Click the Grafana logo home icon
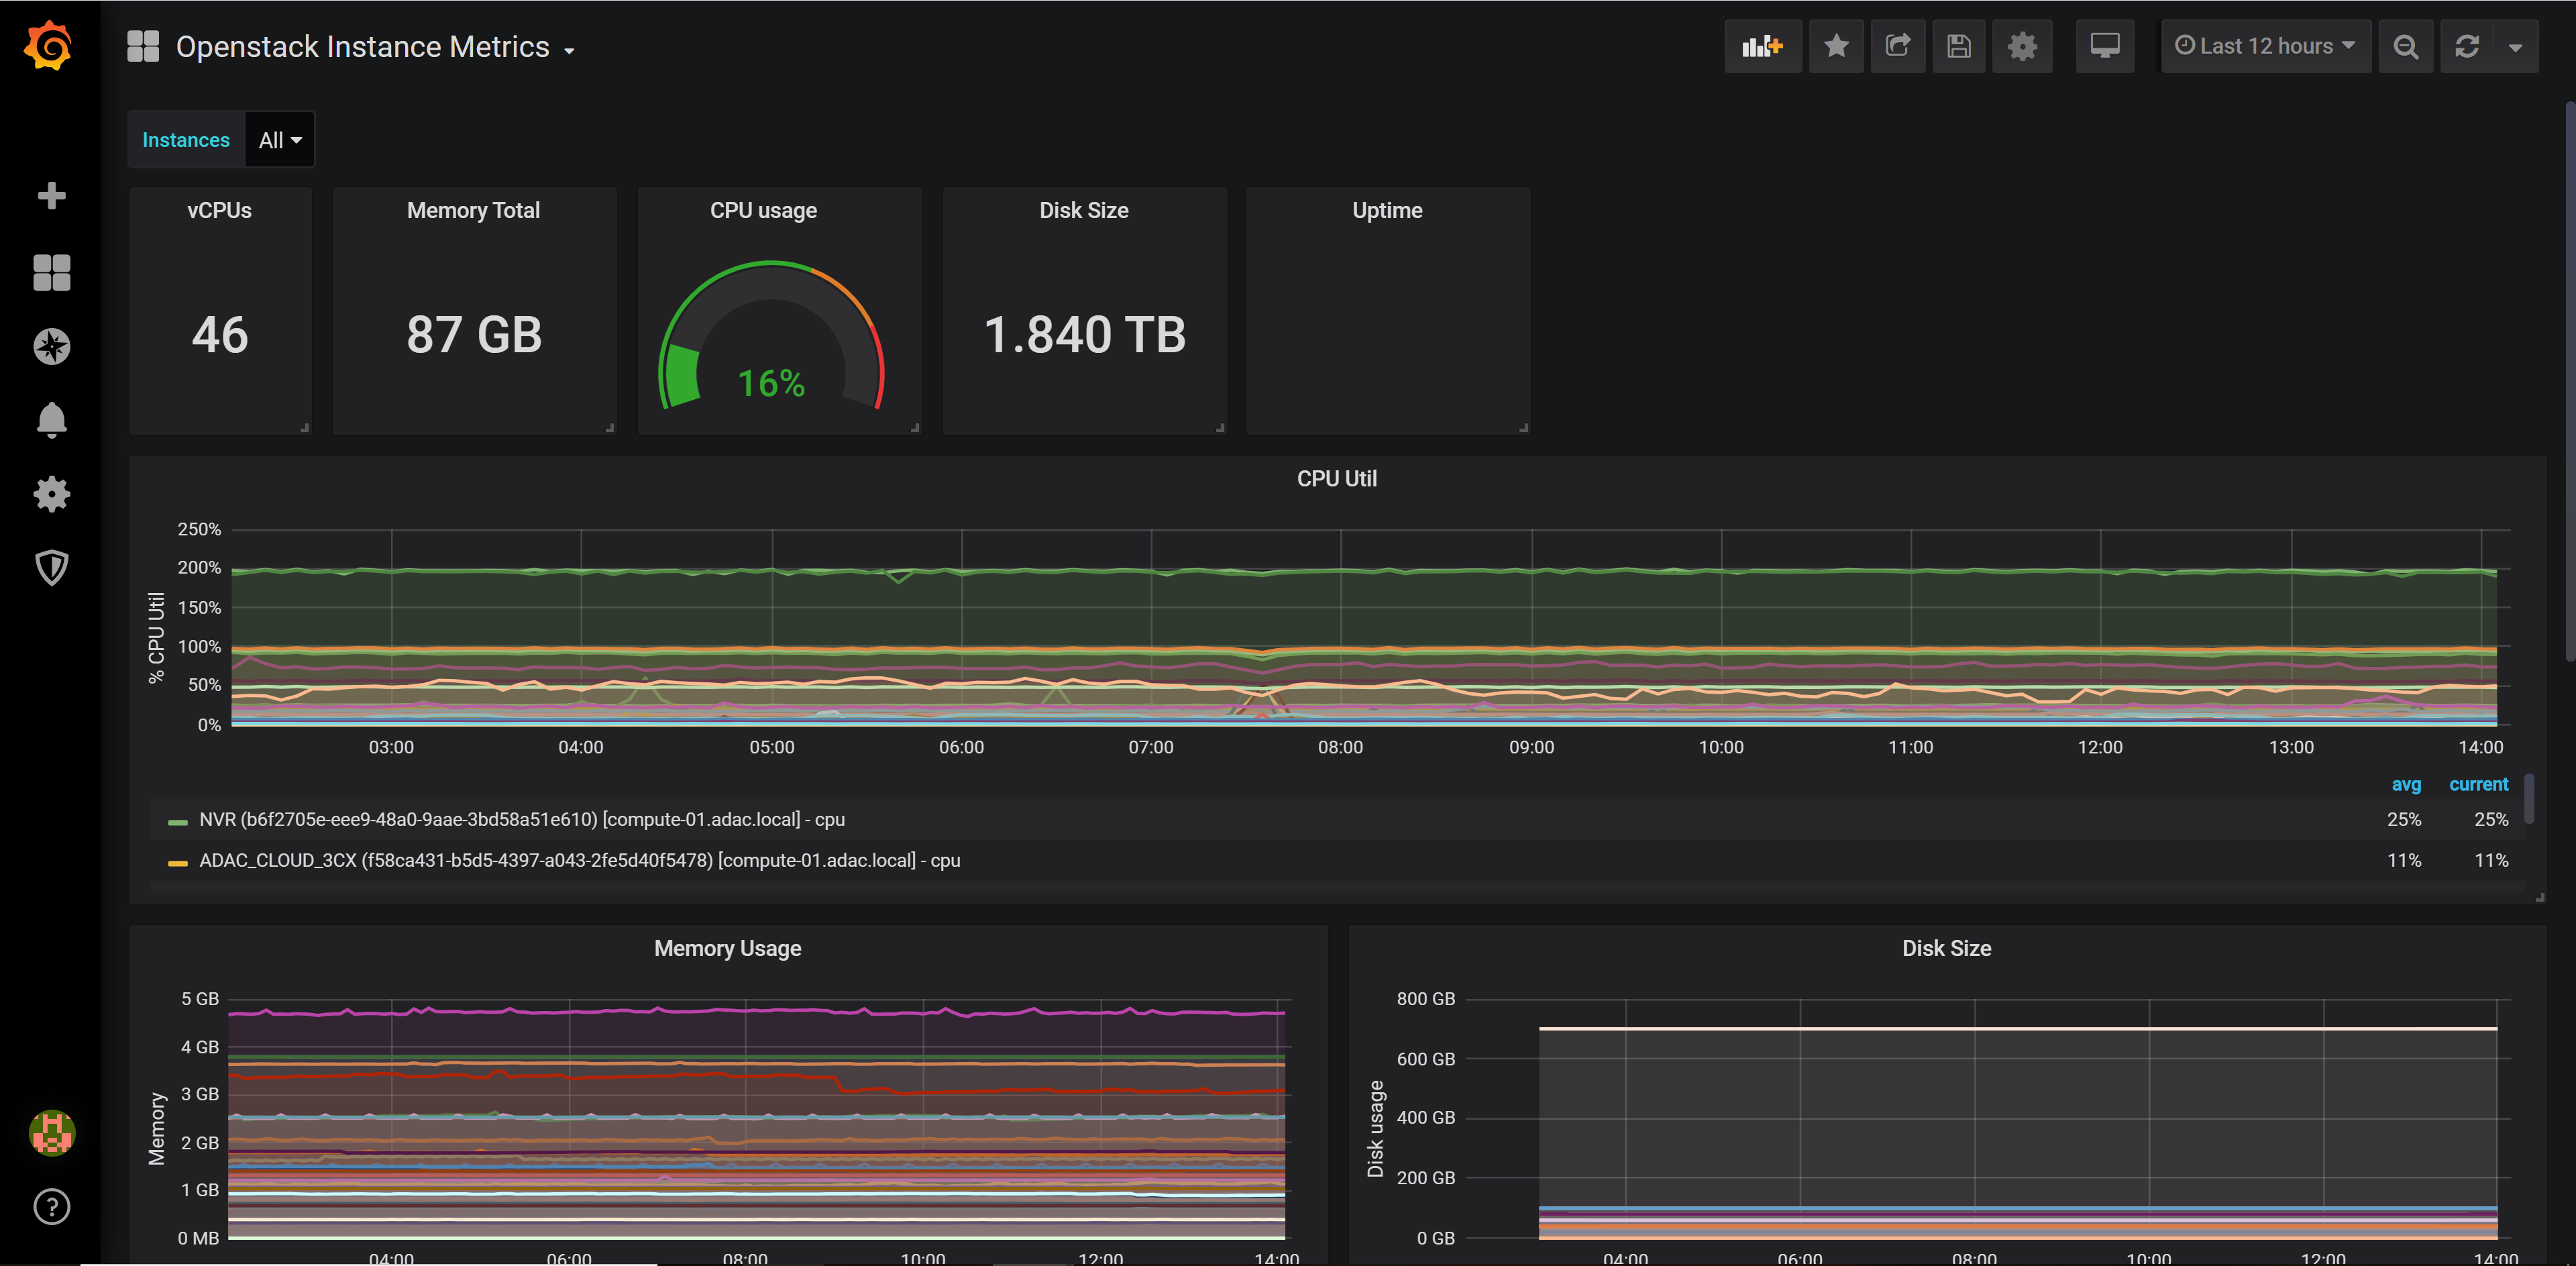2576x1266 pixels. (49, 46)
